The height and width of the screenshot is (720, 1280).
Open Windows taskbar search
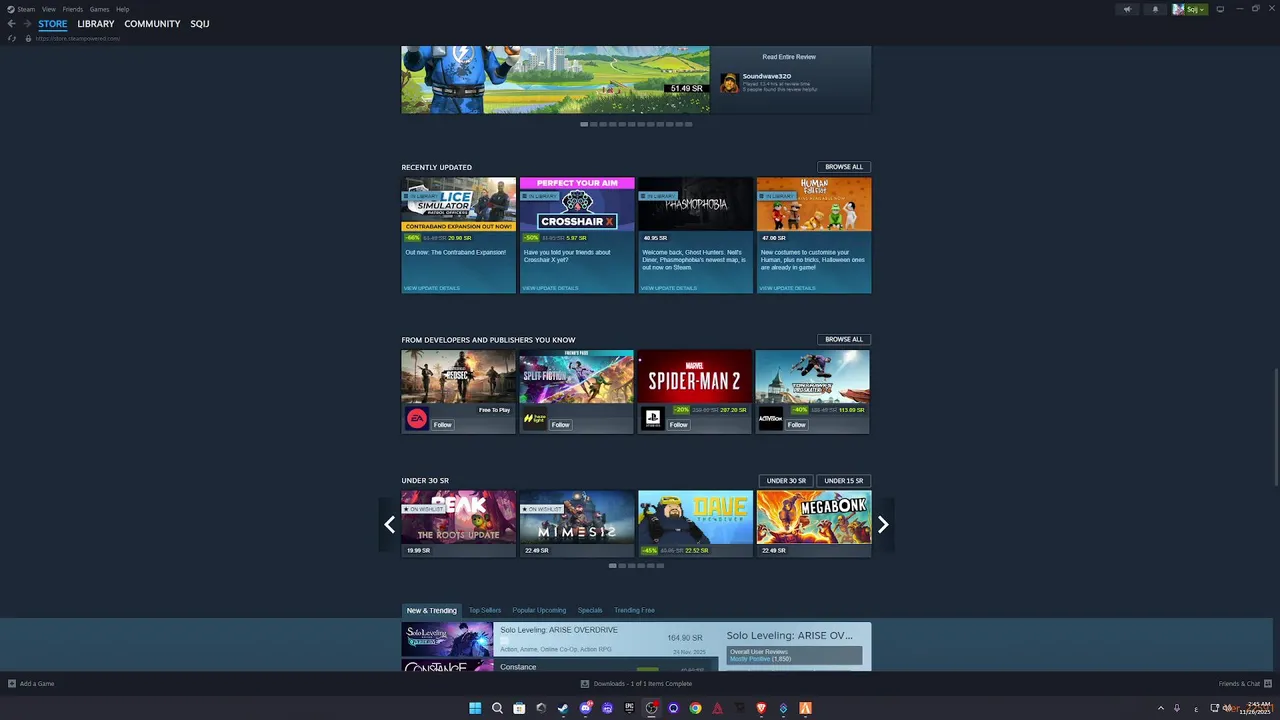[x=497, y=708]
